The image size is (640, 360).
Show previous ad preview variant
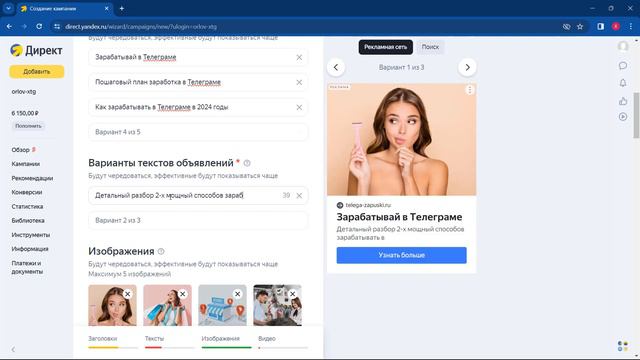tap(336, 67)
